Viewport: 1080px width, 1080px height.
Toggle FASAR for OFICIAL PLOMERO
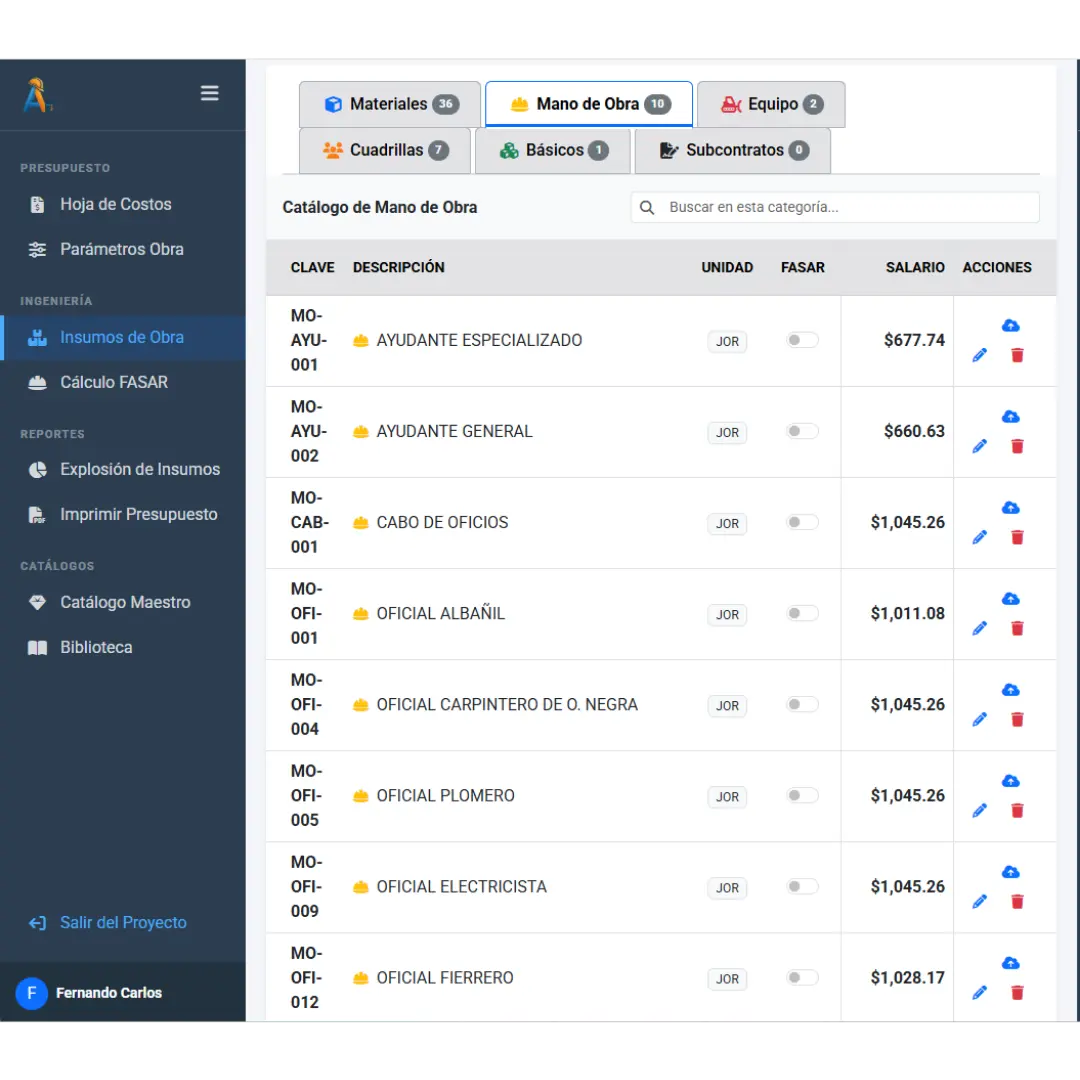coord(802,796)
